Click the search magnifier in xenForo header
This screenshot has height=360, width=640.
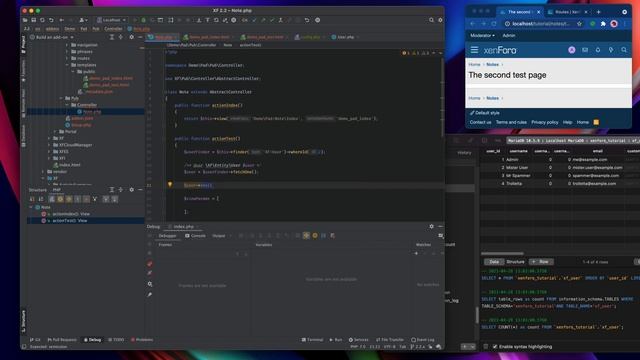point(624,50)
